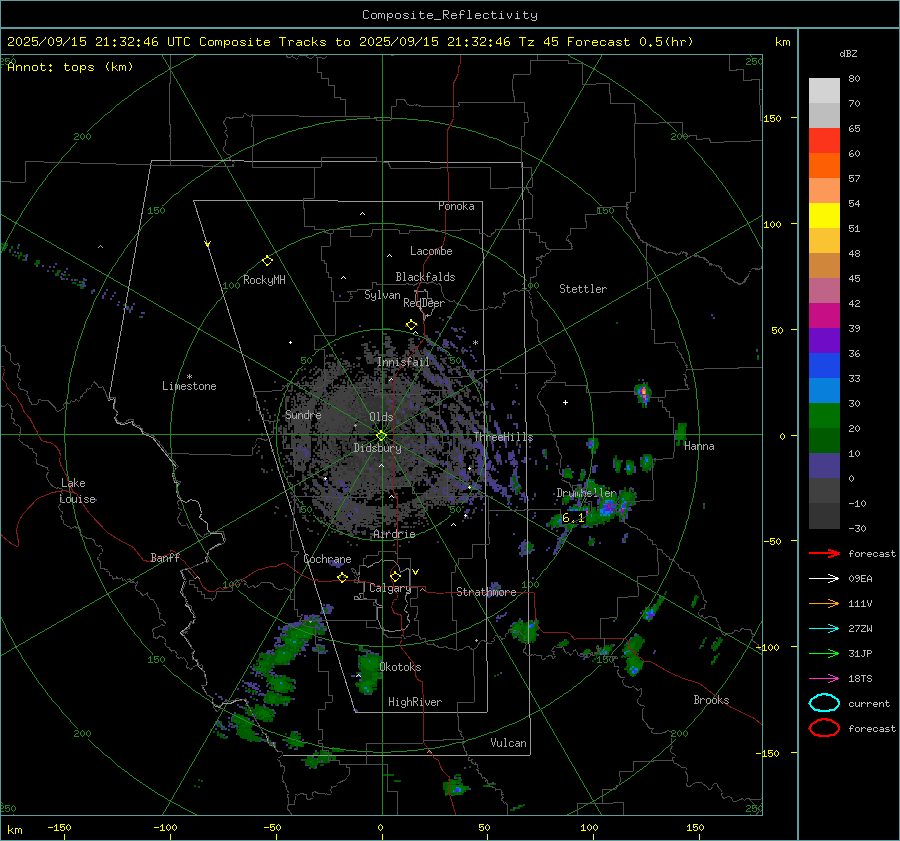Click the purple swatch in dBZ scale
The height and width of the screenshot is (841, 900).
(824, 340)
